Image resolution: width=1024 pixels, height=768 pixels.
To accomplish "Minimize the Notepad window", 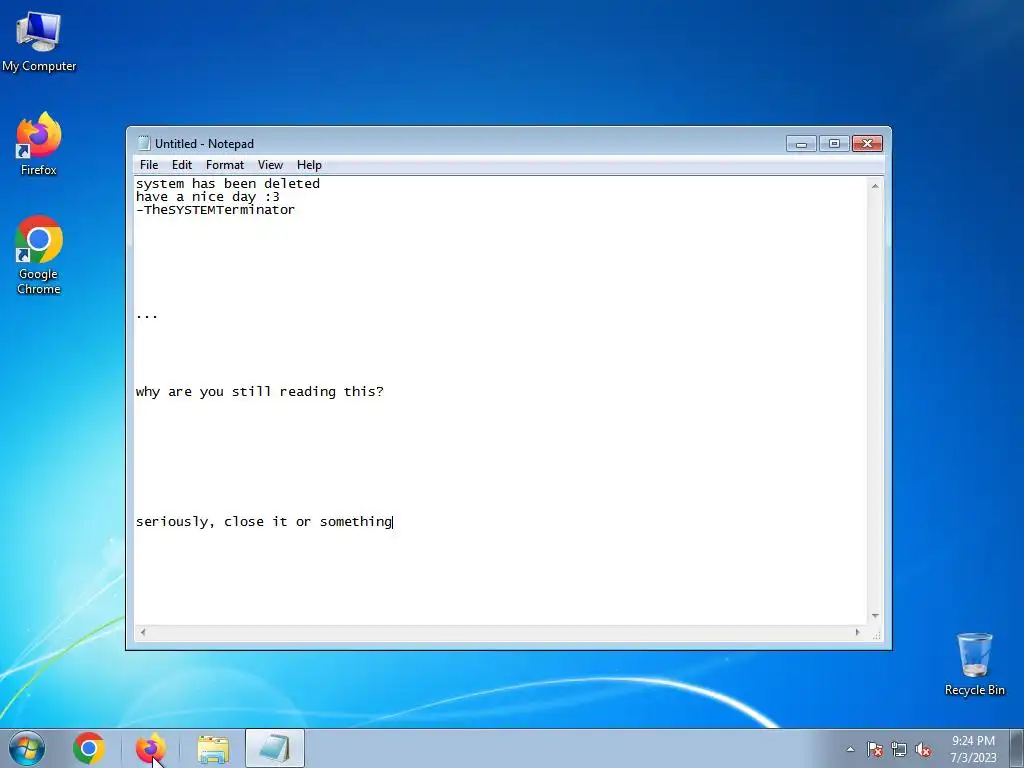I will (x=801, y=143).
